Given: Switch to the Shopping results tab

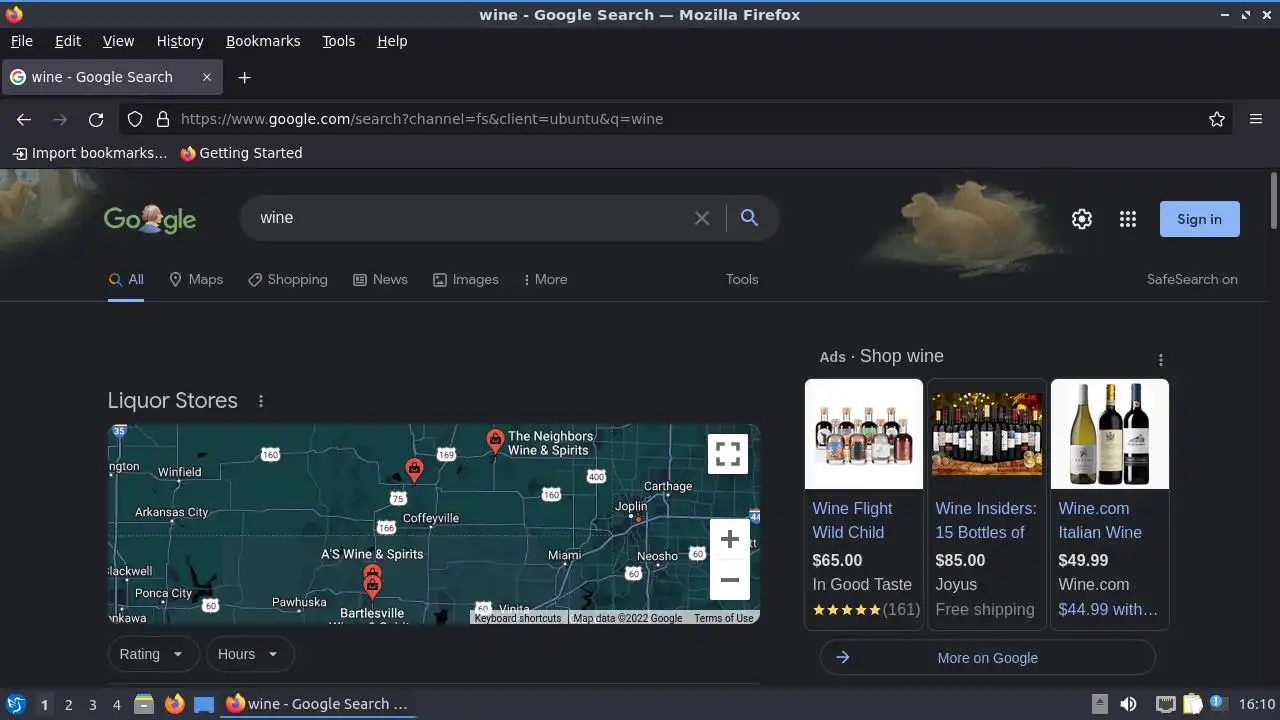Looking at the screenshot, I should [288, 279].
